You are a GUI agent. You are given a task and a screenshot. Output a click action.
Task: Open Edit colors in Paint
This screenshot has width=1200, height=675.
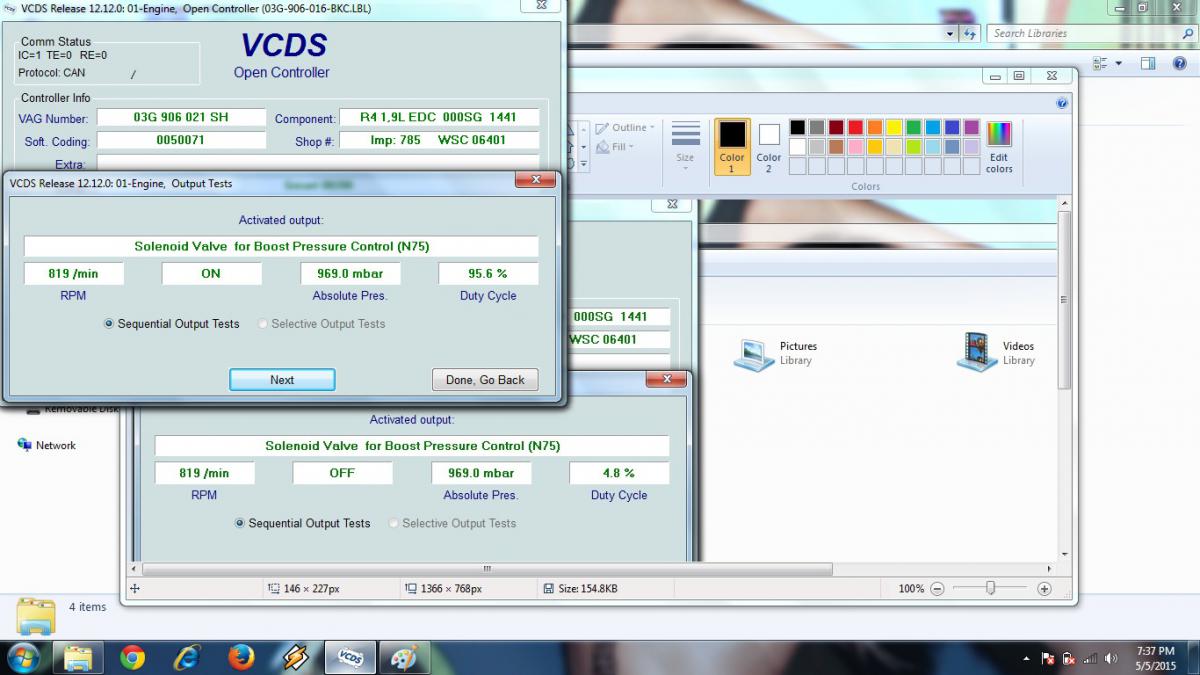coord(998,147)
